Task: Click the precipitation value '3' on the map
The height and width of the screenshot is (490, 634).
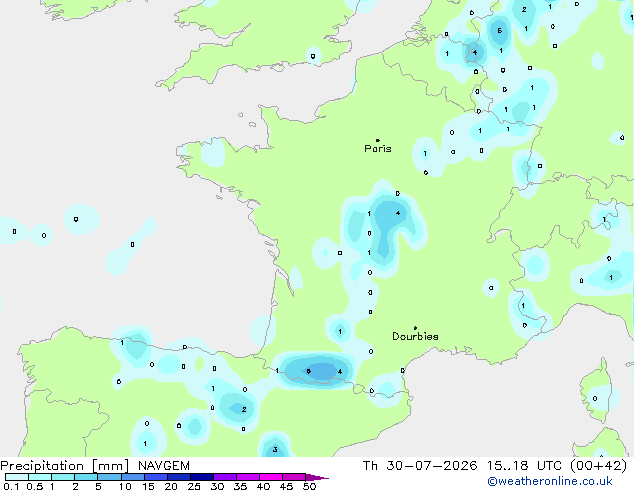Action: pyautogui.click(x=275, y=450)
